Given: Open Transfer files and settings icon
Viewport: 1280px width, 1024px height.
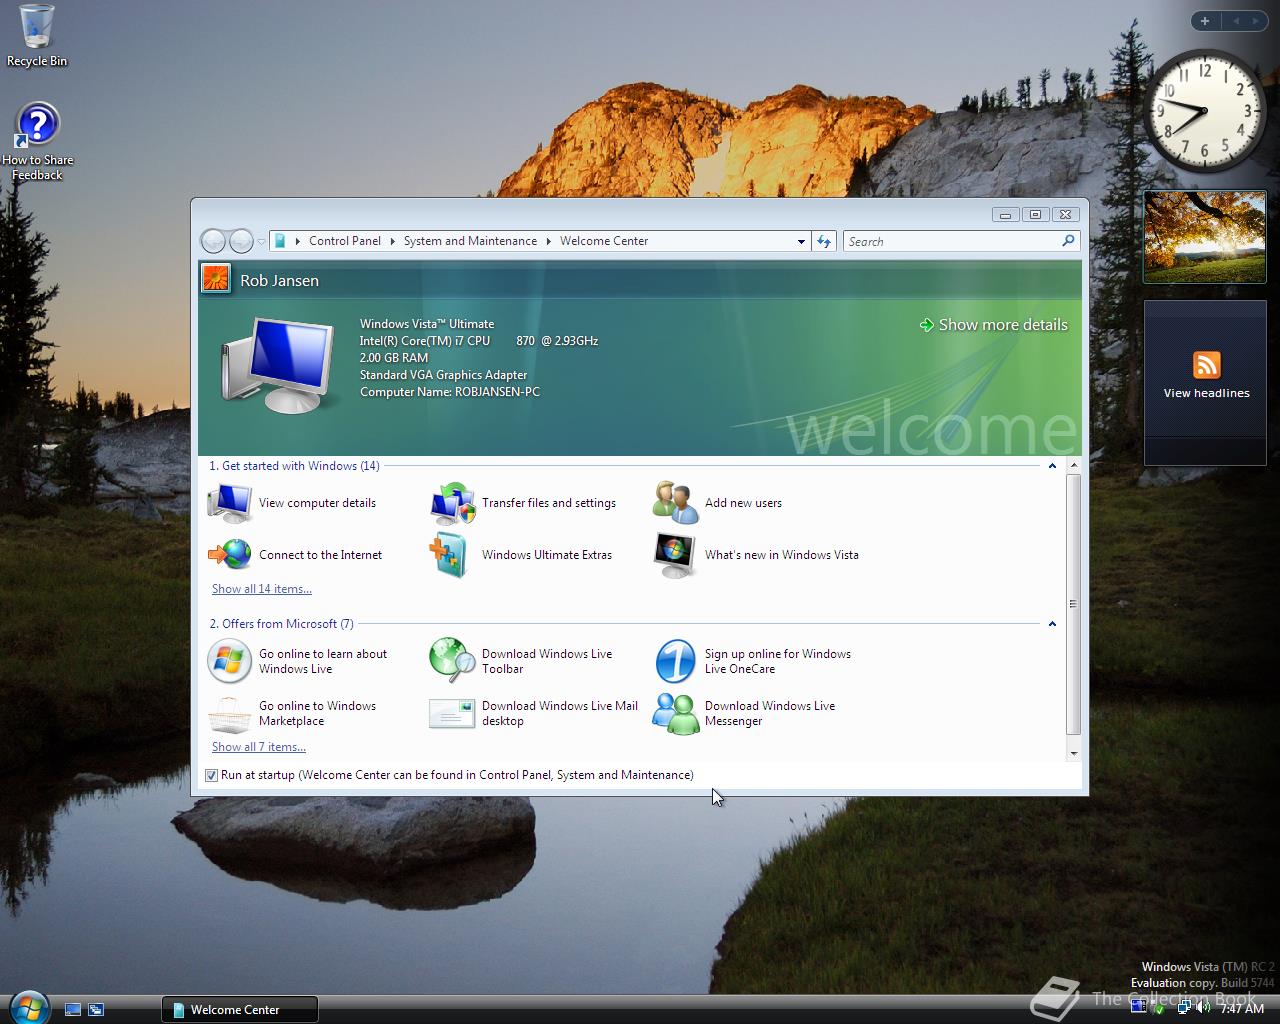Looking at the screenshot, I should [453, 503].
